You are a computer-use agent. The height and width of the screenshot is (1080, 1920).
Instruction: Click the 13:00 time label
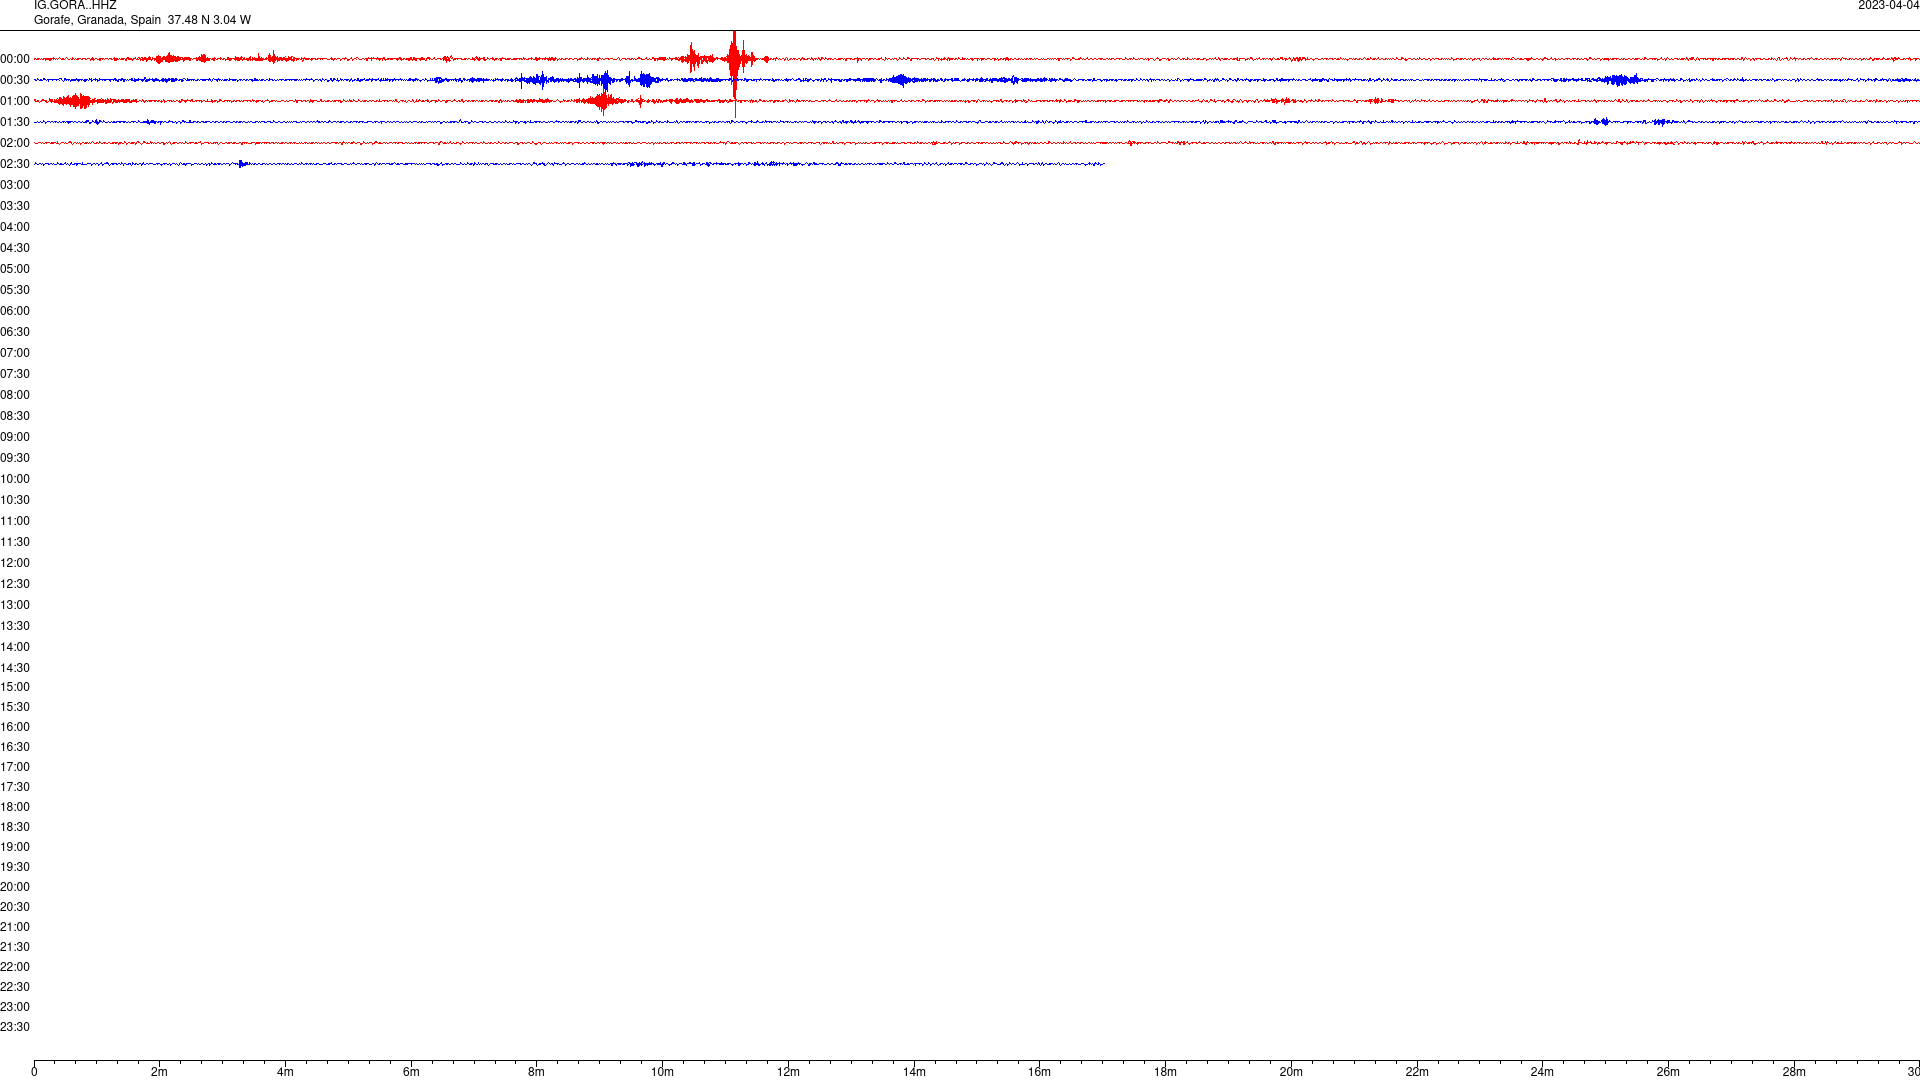(x=15, y=605)
